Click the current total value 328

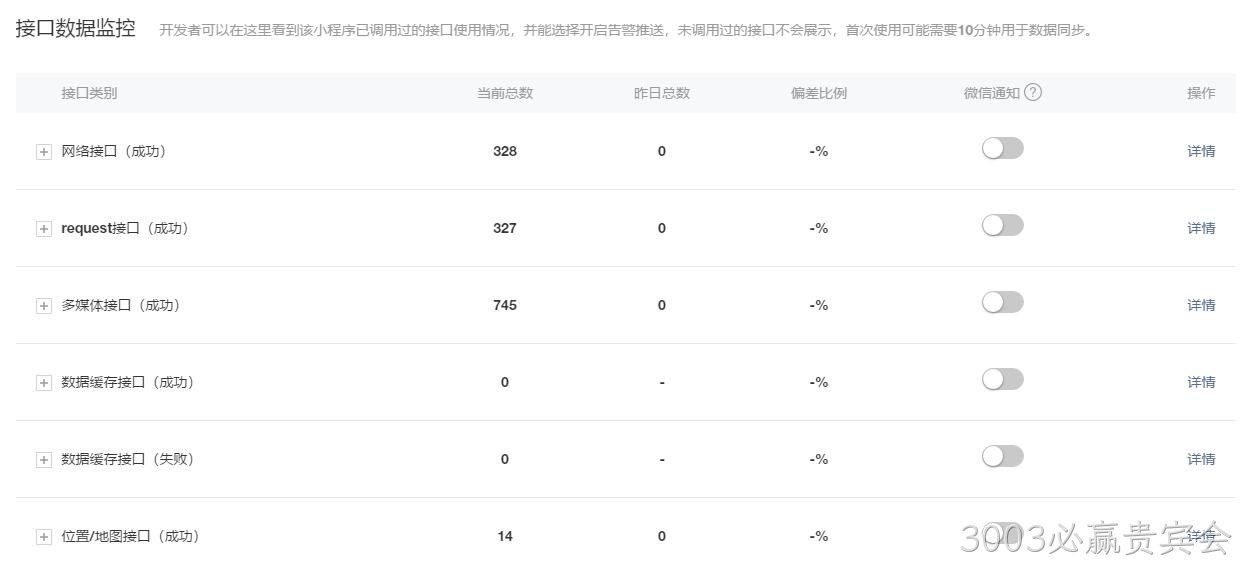[x=505, y=151]
